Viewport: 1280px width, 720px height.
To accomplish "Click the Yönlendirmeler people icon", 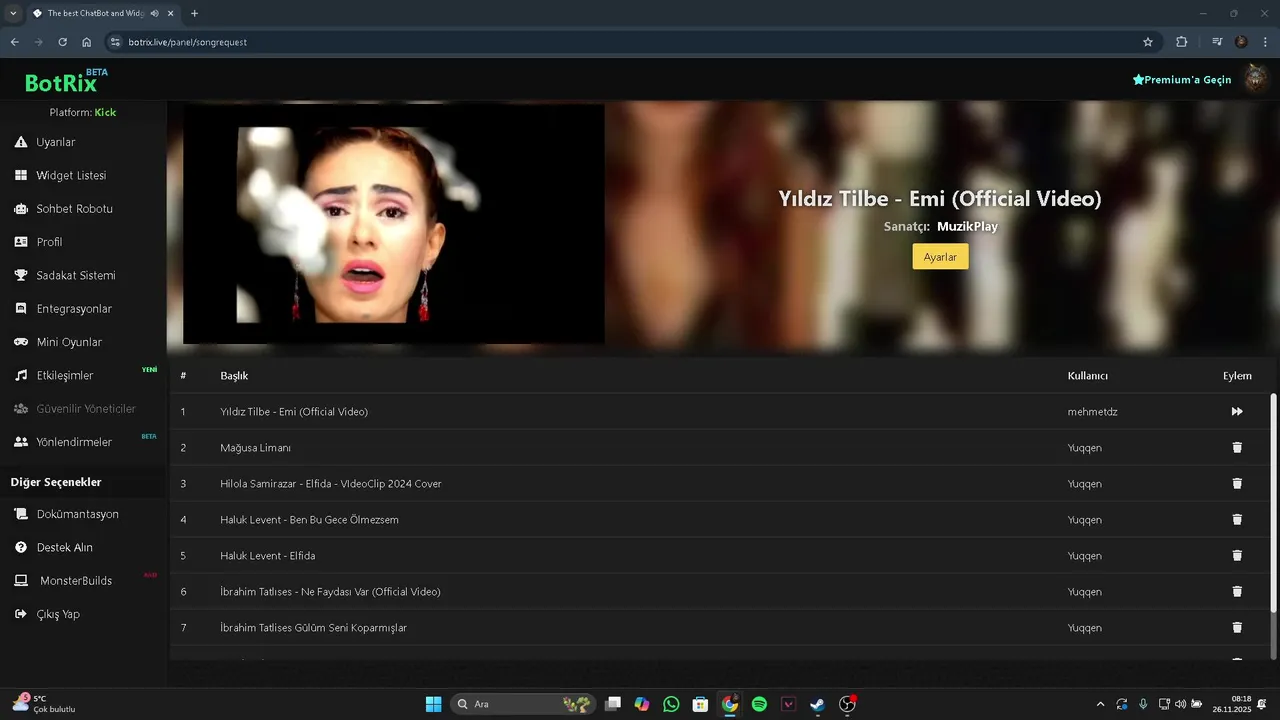I will tap(21, 442).
